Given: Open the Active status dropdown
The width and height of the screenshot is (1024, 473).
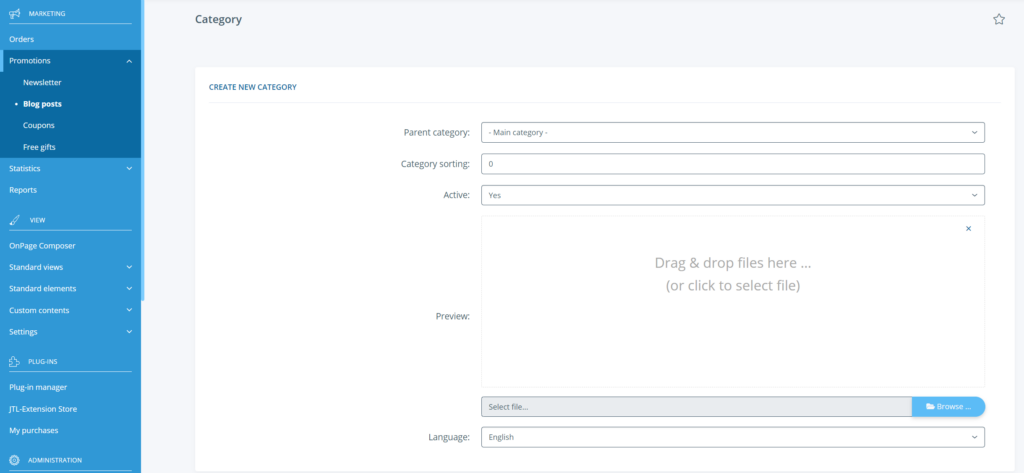Looking at the screenshot, I should click(732, 195).
